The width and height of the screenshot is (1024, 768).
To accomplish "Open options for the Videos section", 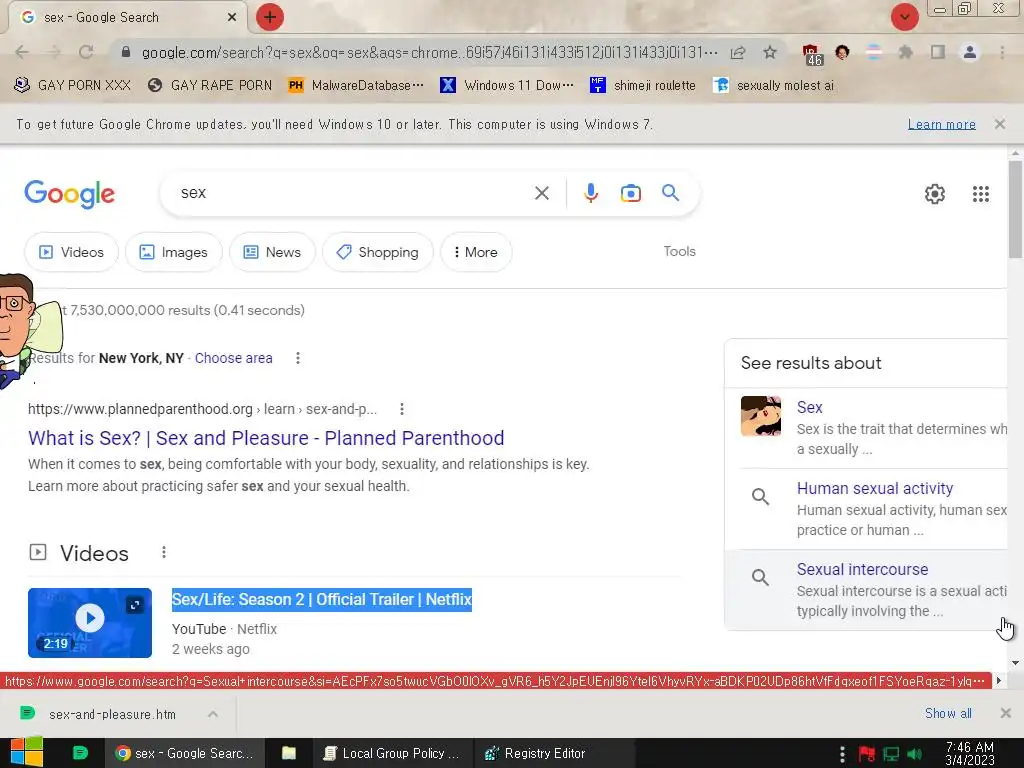I will click(x=164, y=552).
